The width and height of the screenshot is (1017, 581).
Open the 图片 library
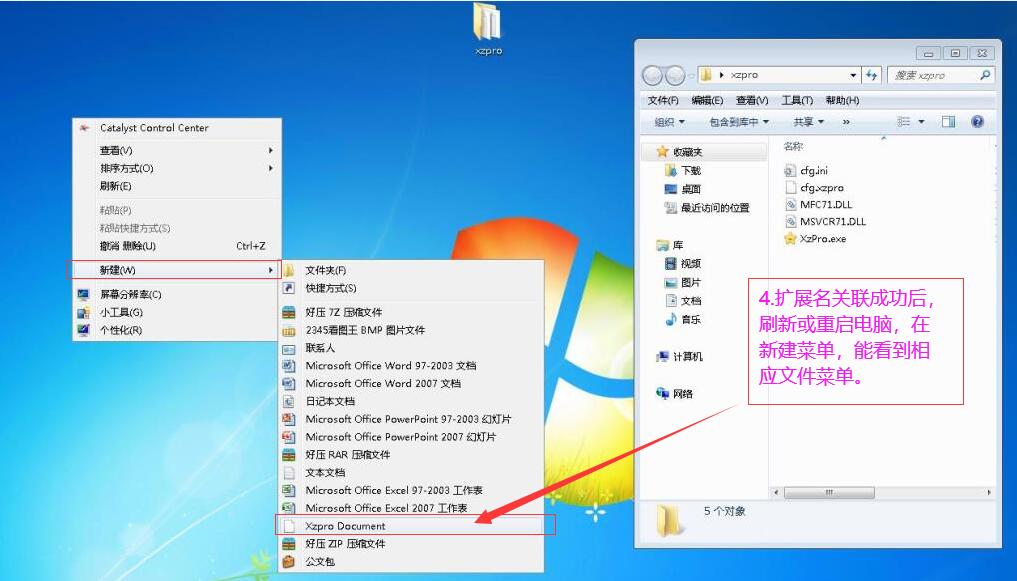[683, 282]
